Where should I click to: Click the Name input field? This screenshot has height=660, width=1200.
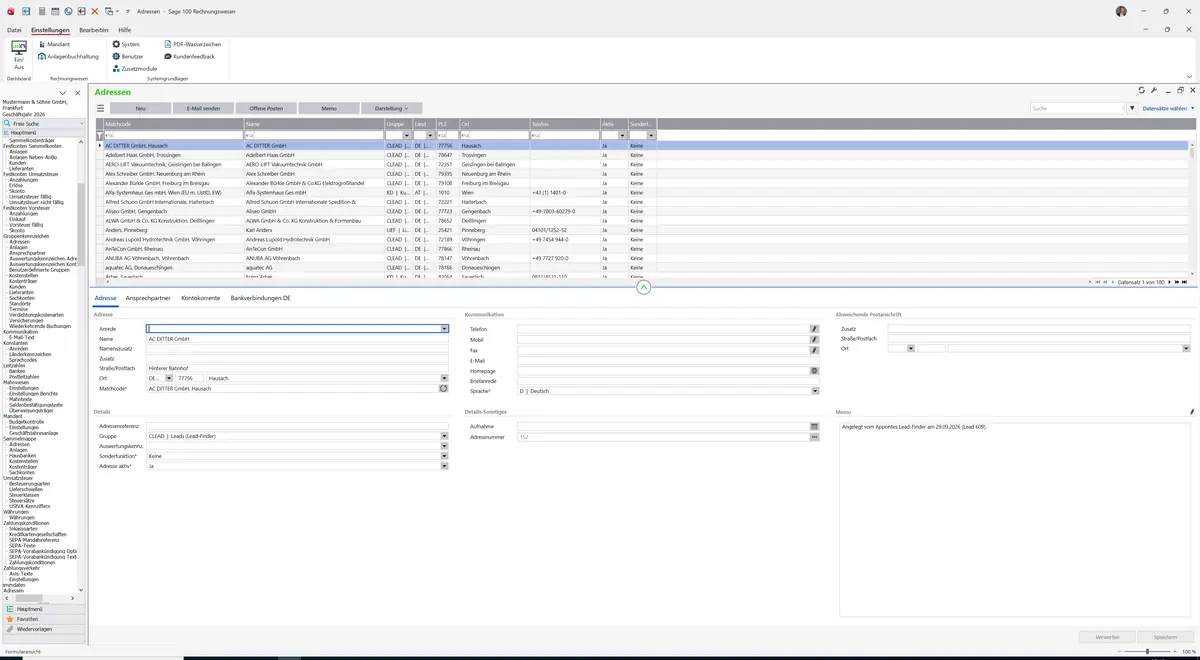[x=297, y=339]
